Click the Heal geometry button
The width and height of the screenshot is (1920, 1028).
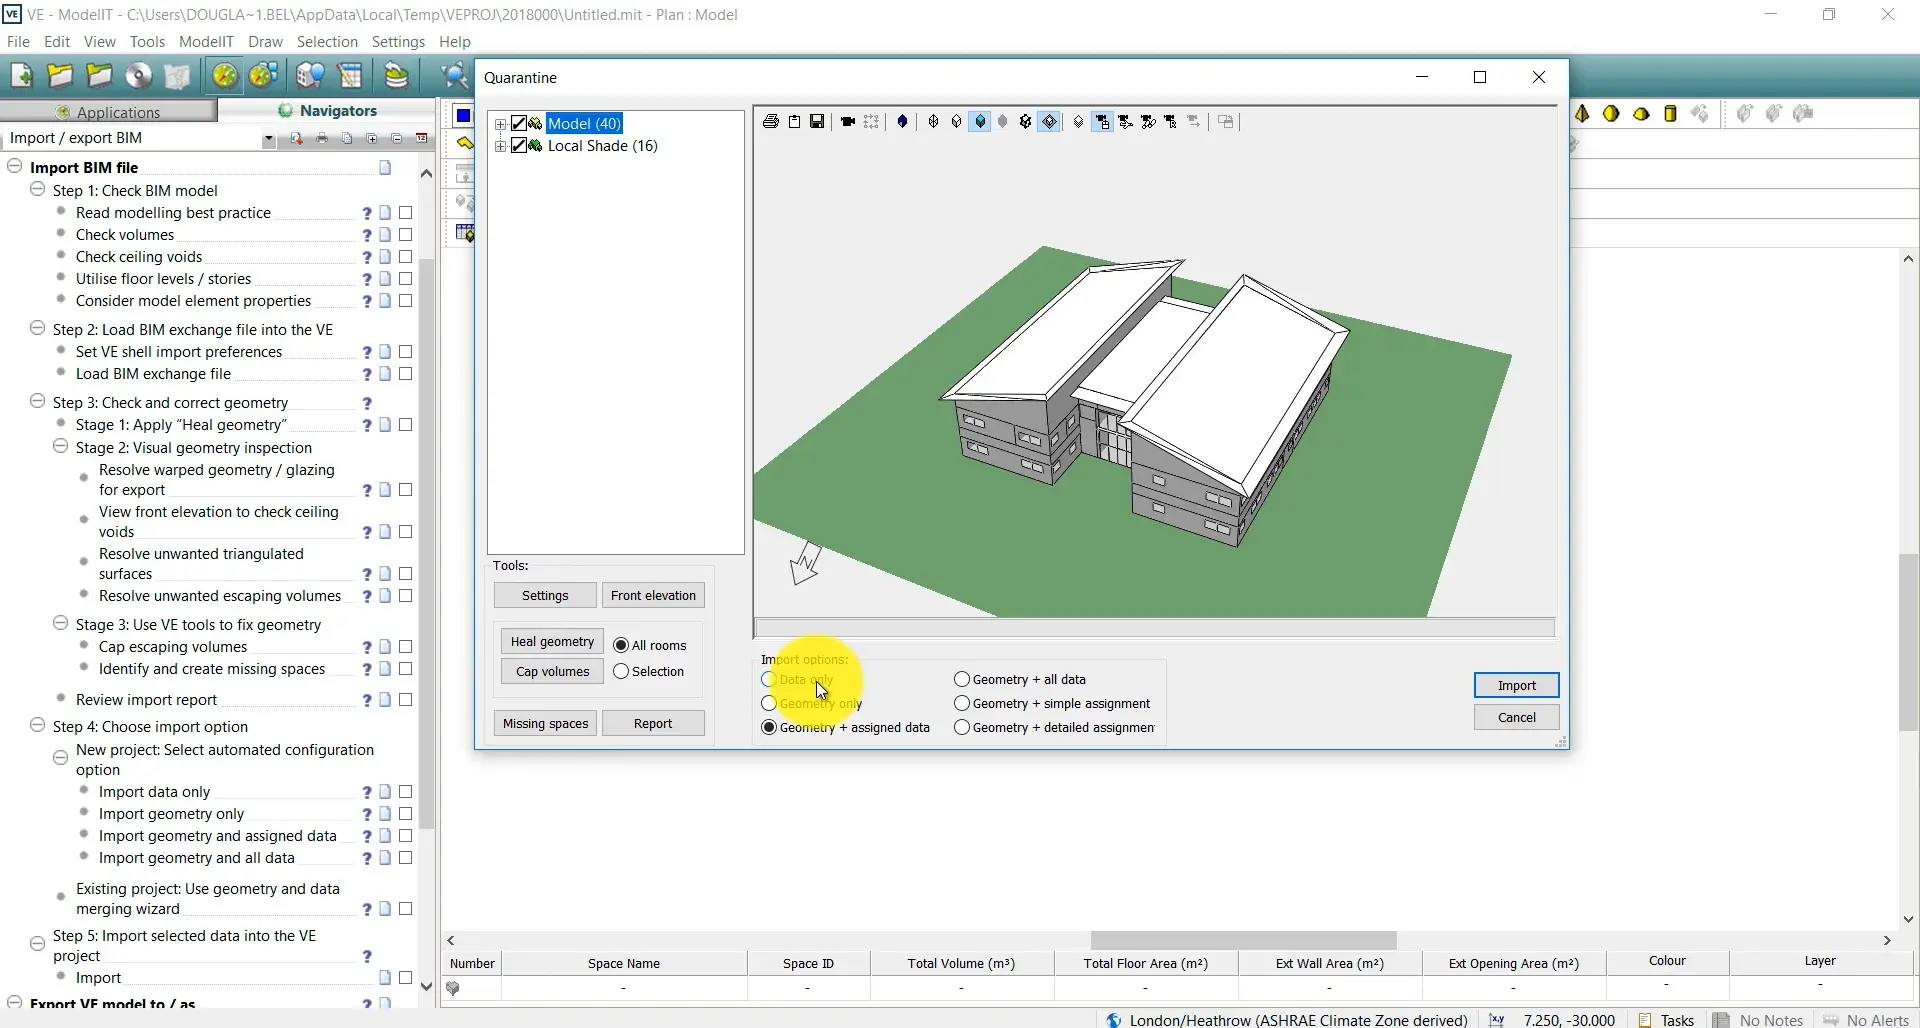tap(552, 642)
